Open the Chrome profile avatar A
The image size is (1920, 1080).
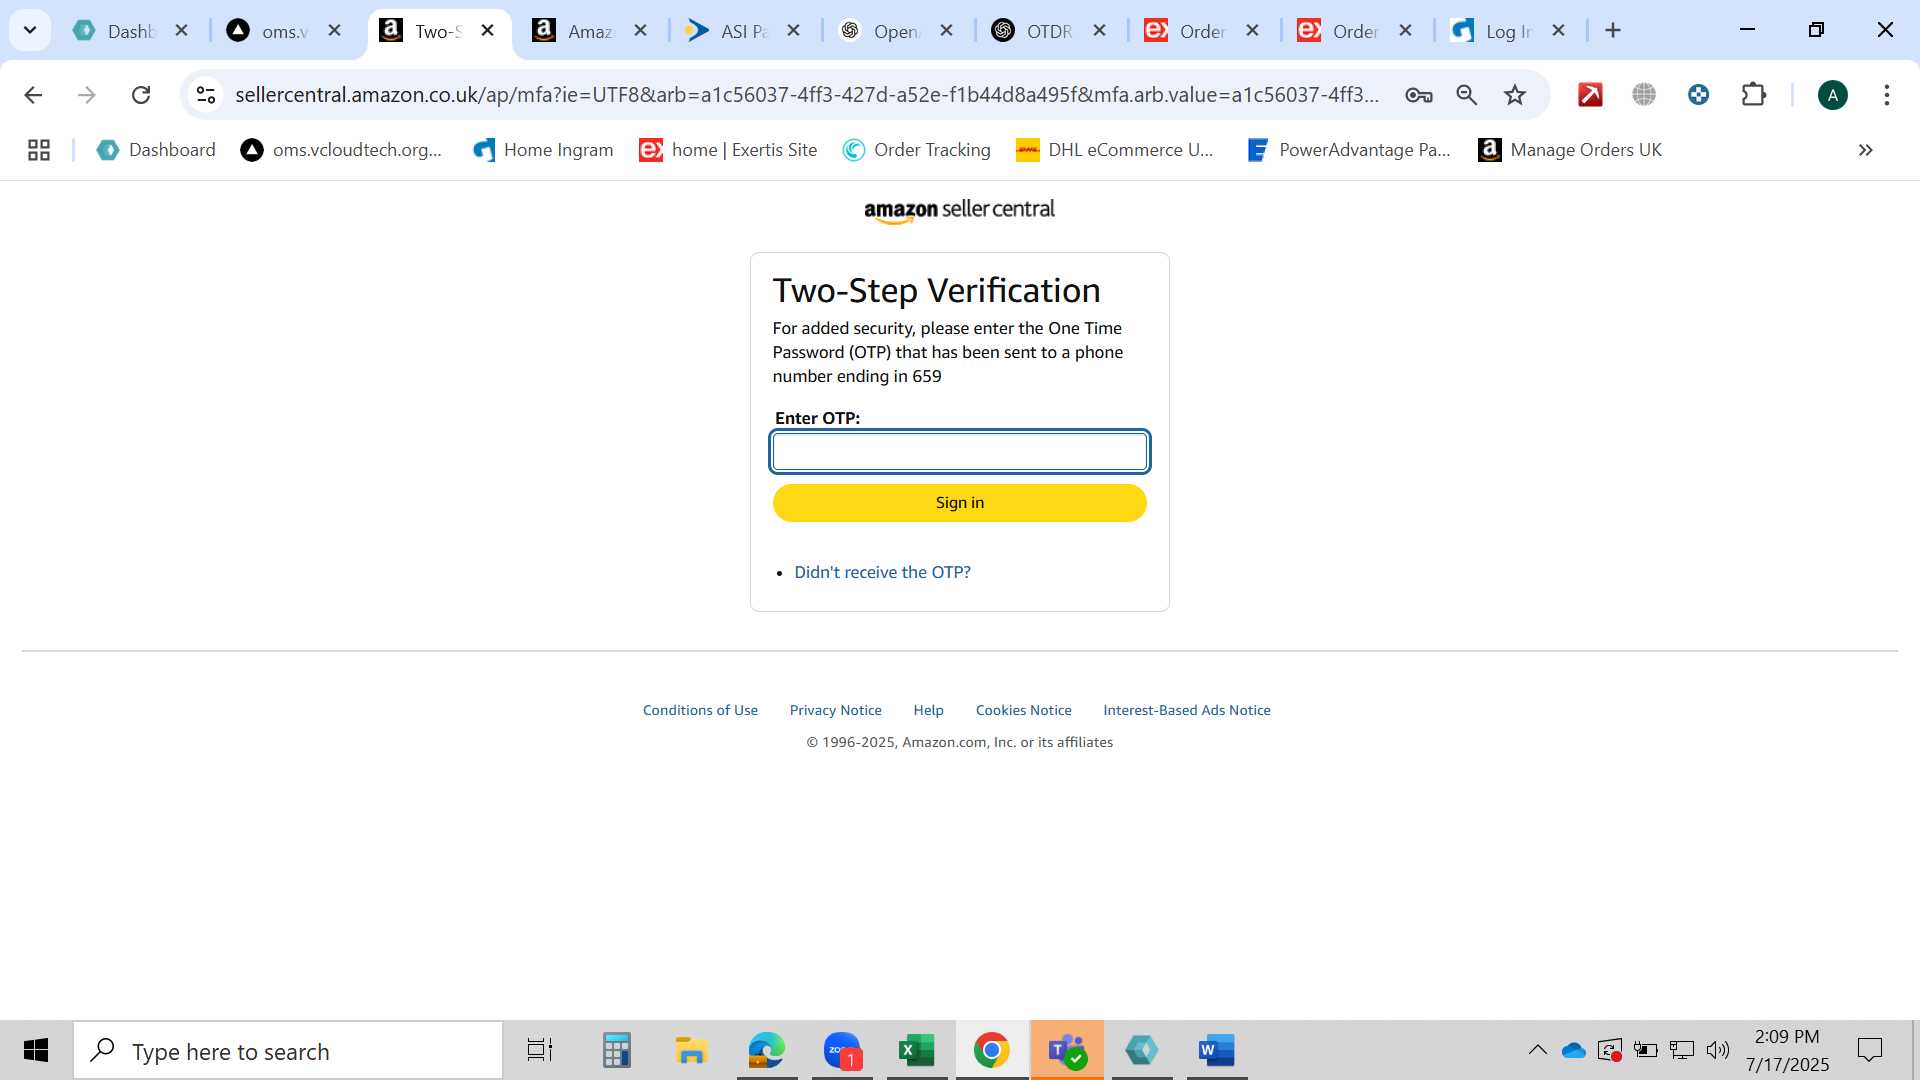pyautogui.click(x=1832, y=95)
